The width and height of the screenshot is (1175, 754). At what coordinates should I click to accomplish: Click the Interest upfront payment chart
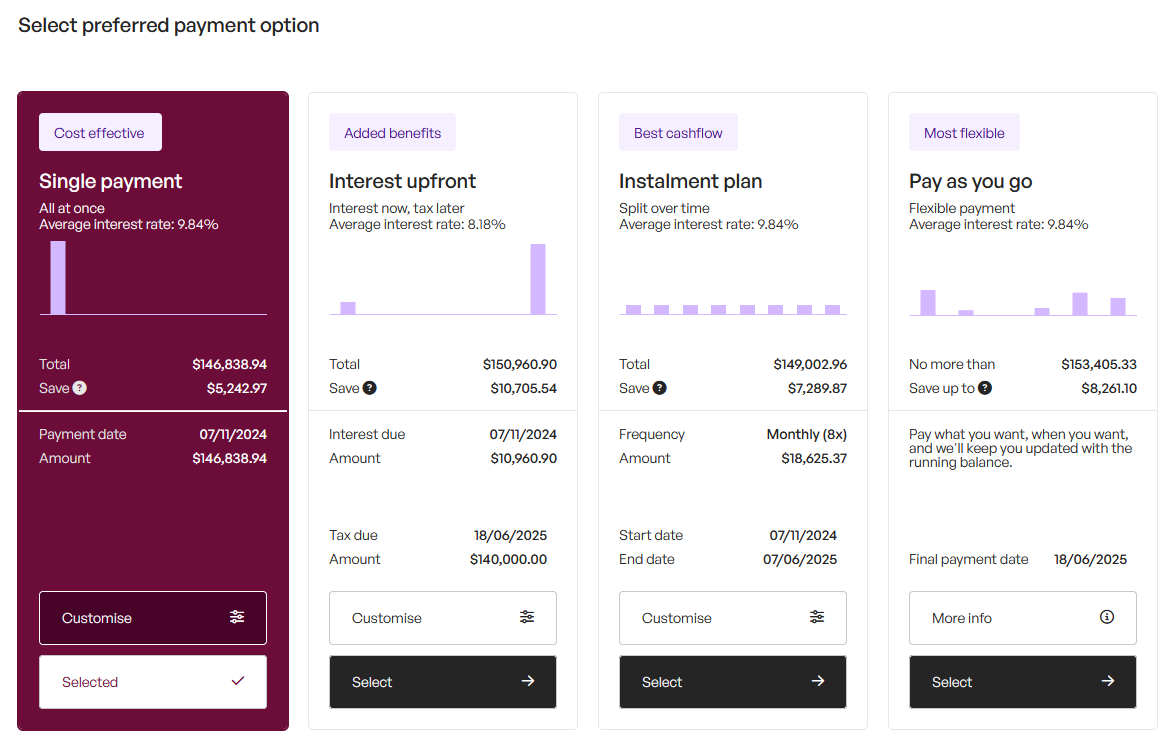pyautogui.click(x=443, y=280)
